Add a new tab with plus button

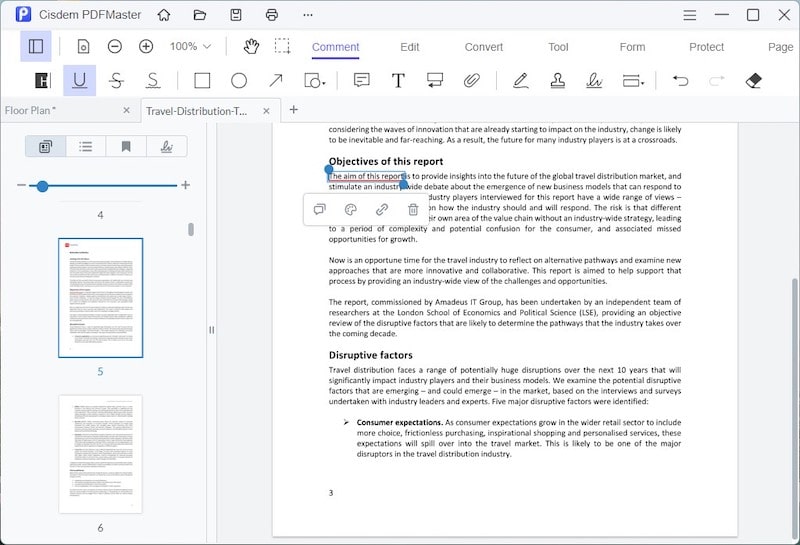click(x=293, y=109)
